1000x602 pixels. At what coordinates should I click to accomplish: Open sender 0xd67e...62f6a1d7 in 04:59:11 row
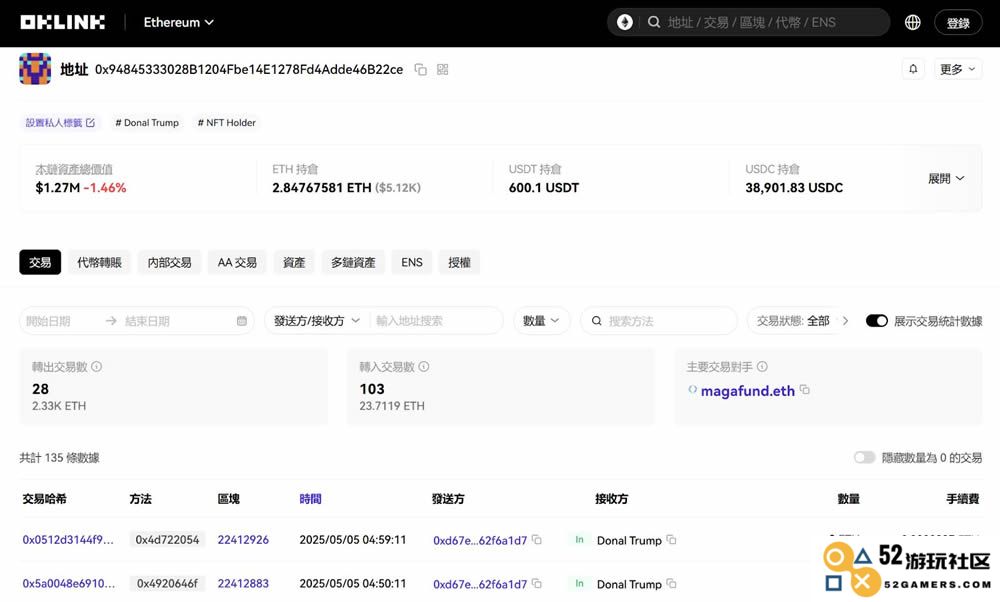pos(480,540)
